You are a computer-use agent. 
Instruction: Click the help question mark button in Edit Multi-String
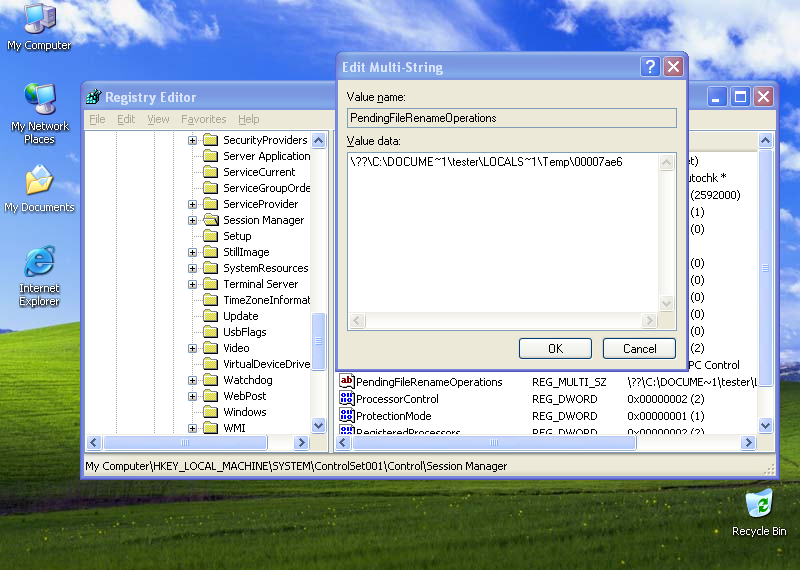pyautogui.click(x=650, y=67)
